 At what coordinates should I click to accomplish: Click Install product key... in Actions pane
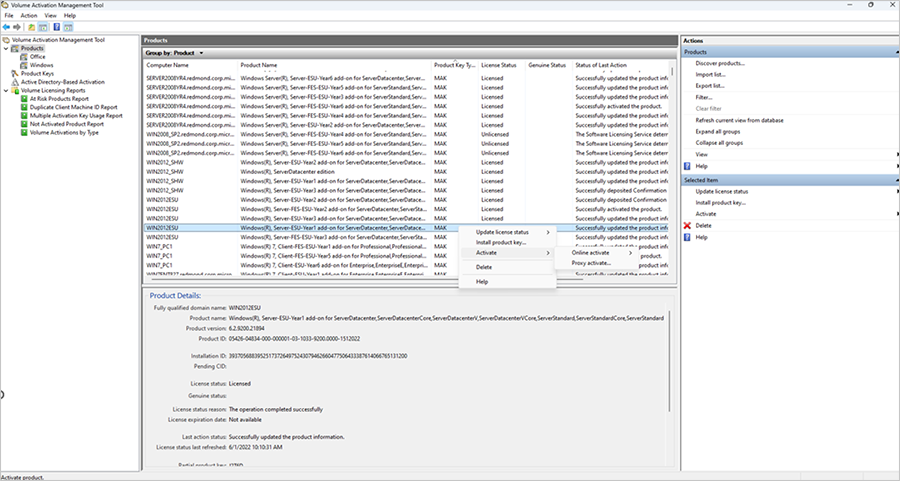pos(721,203)
